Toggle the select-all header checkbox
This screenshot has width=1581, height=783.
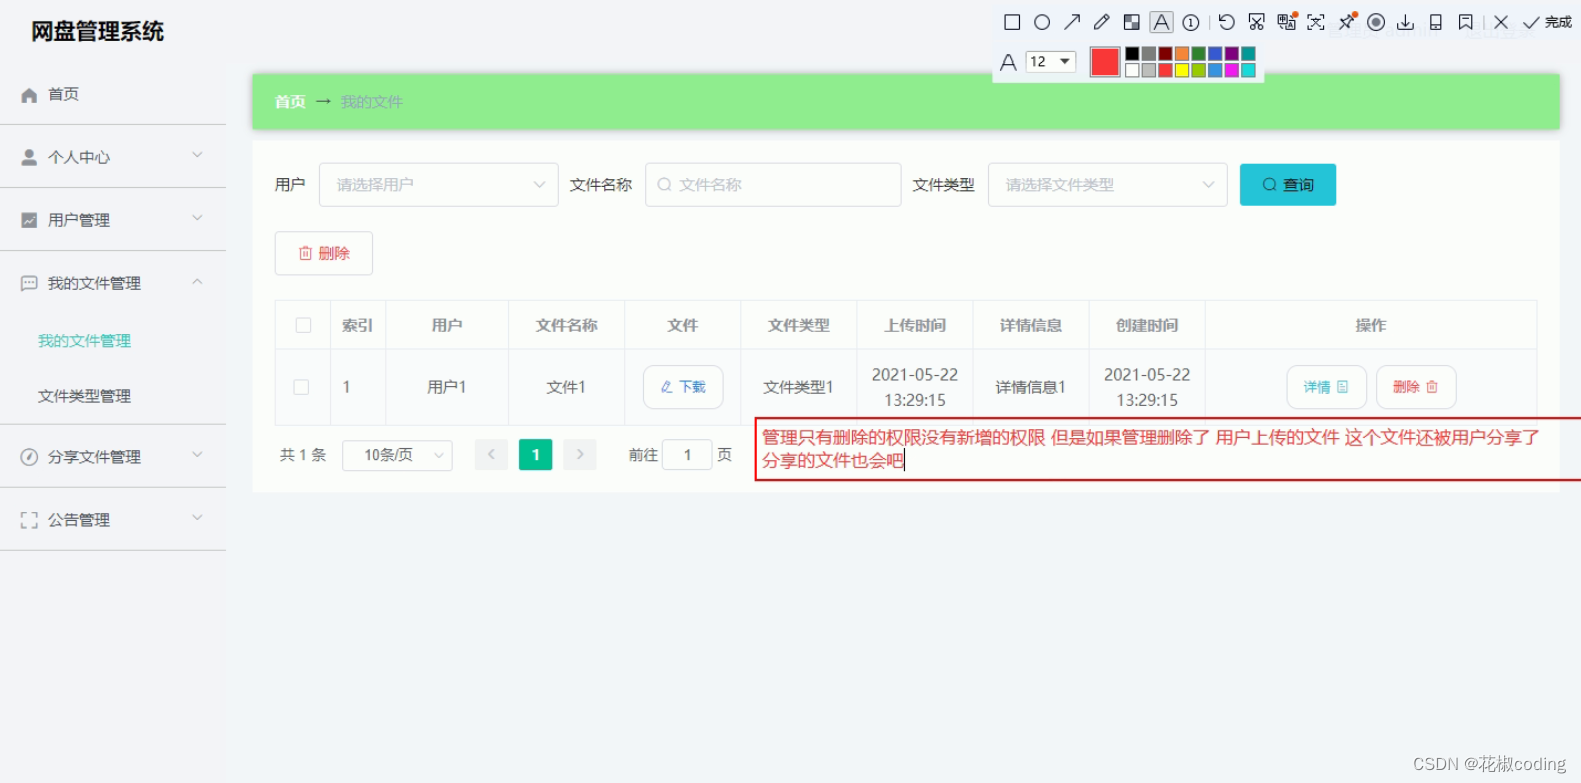(303, 325)
